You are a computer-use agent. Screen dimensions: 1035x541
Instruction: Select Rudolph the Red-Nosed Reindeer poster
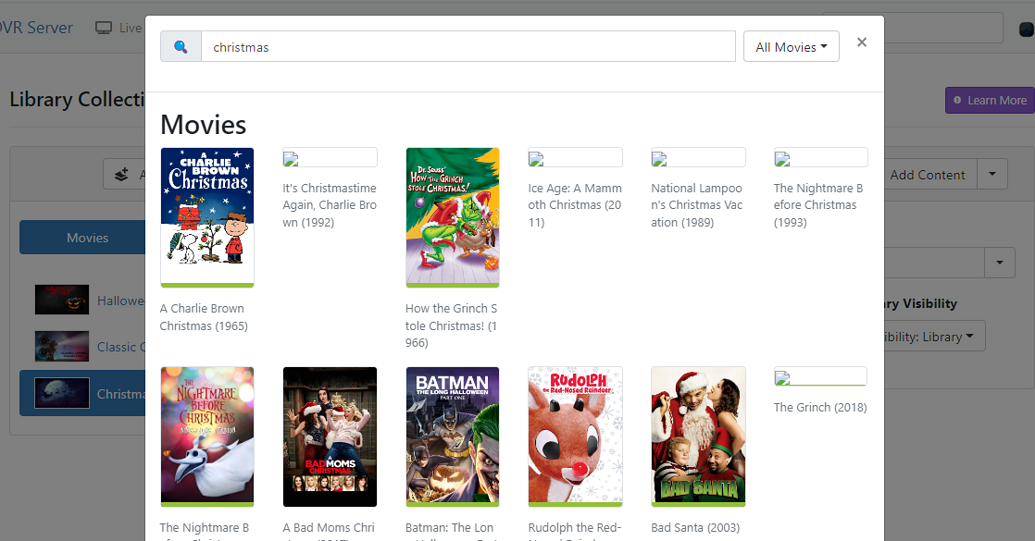(575, 437)
